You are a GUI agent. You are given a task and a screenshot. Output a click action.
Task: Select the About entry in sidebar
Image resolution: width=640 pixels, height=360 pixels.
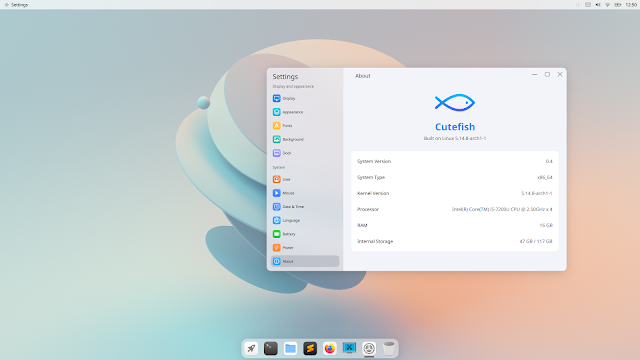point(304,261)
